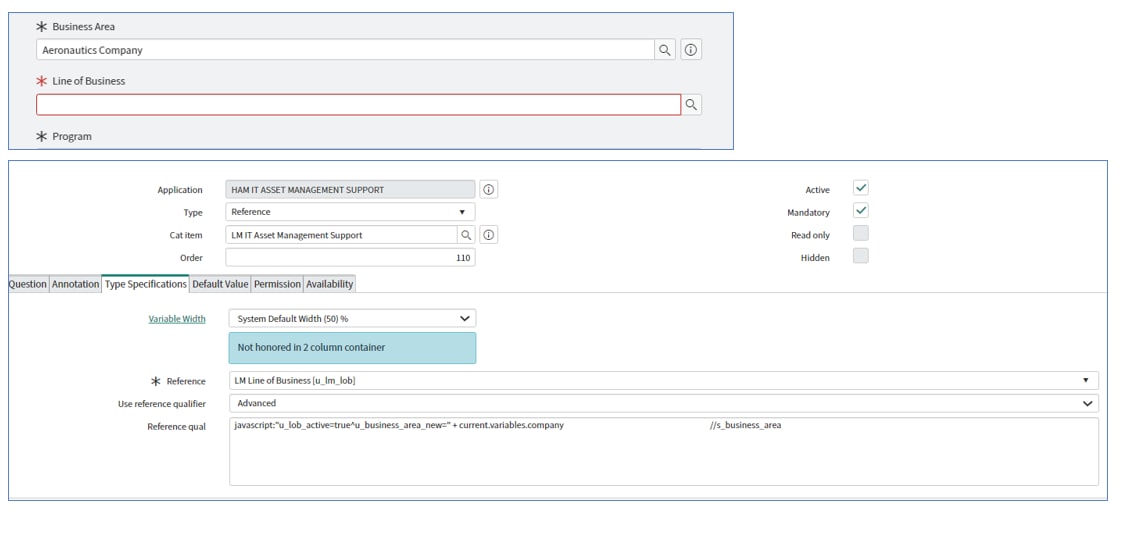This screenshot has width=1124, height=539.
Task: Check the Hidden checkbox
Action: pos(861,256)
